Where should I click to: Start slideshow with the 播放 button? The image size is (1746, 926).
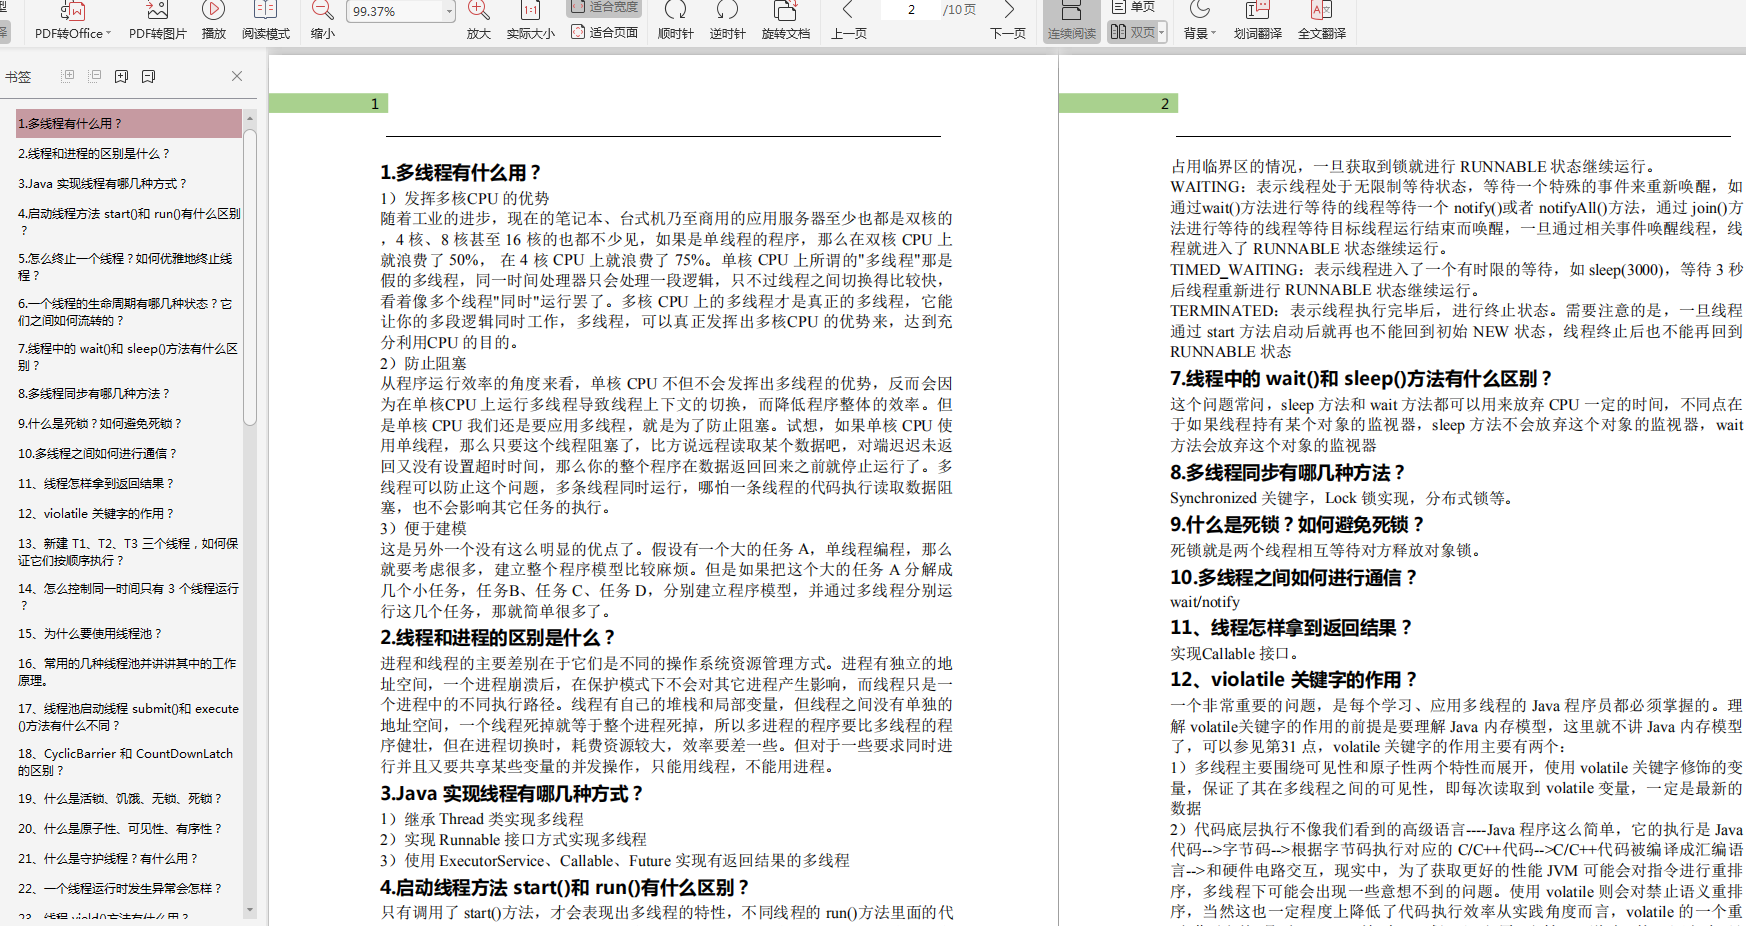pyautogui.click(x=213, y=21)
